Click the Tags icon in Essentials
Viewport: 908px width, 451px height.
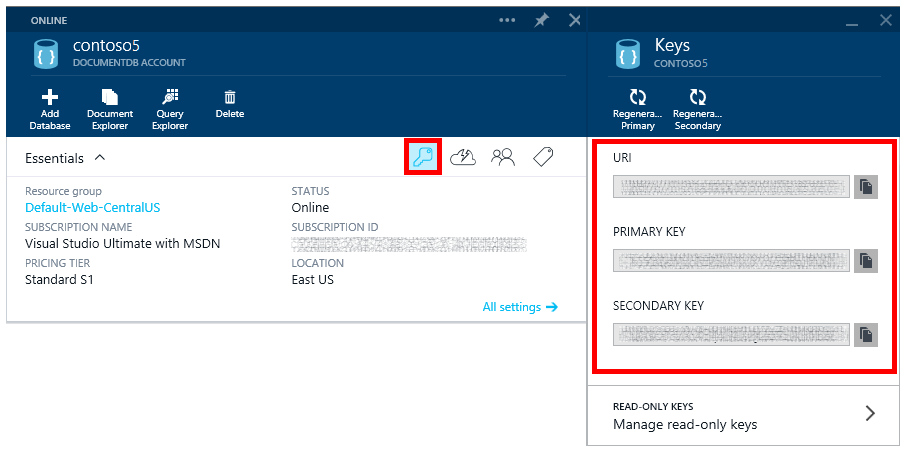tap(543, 157)
